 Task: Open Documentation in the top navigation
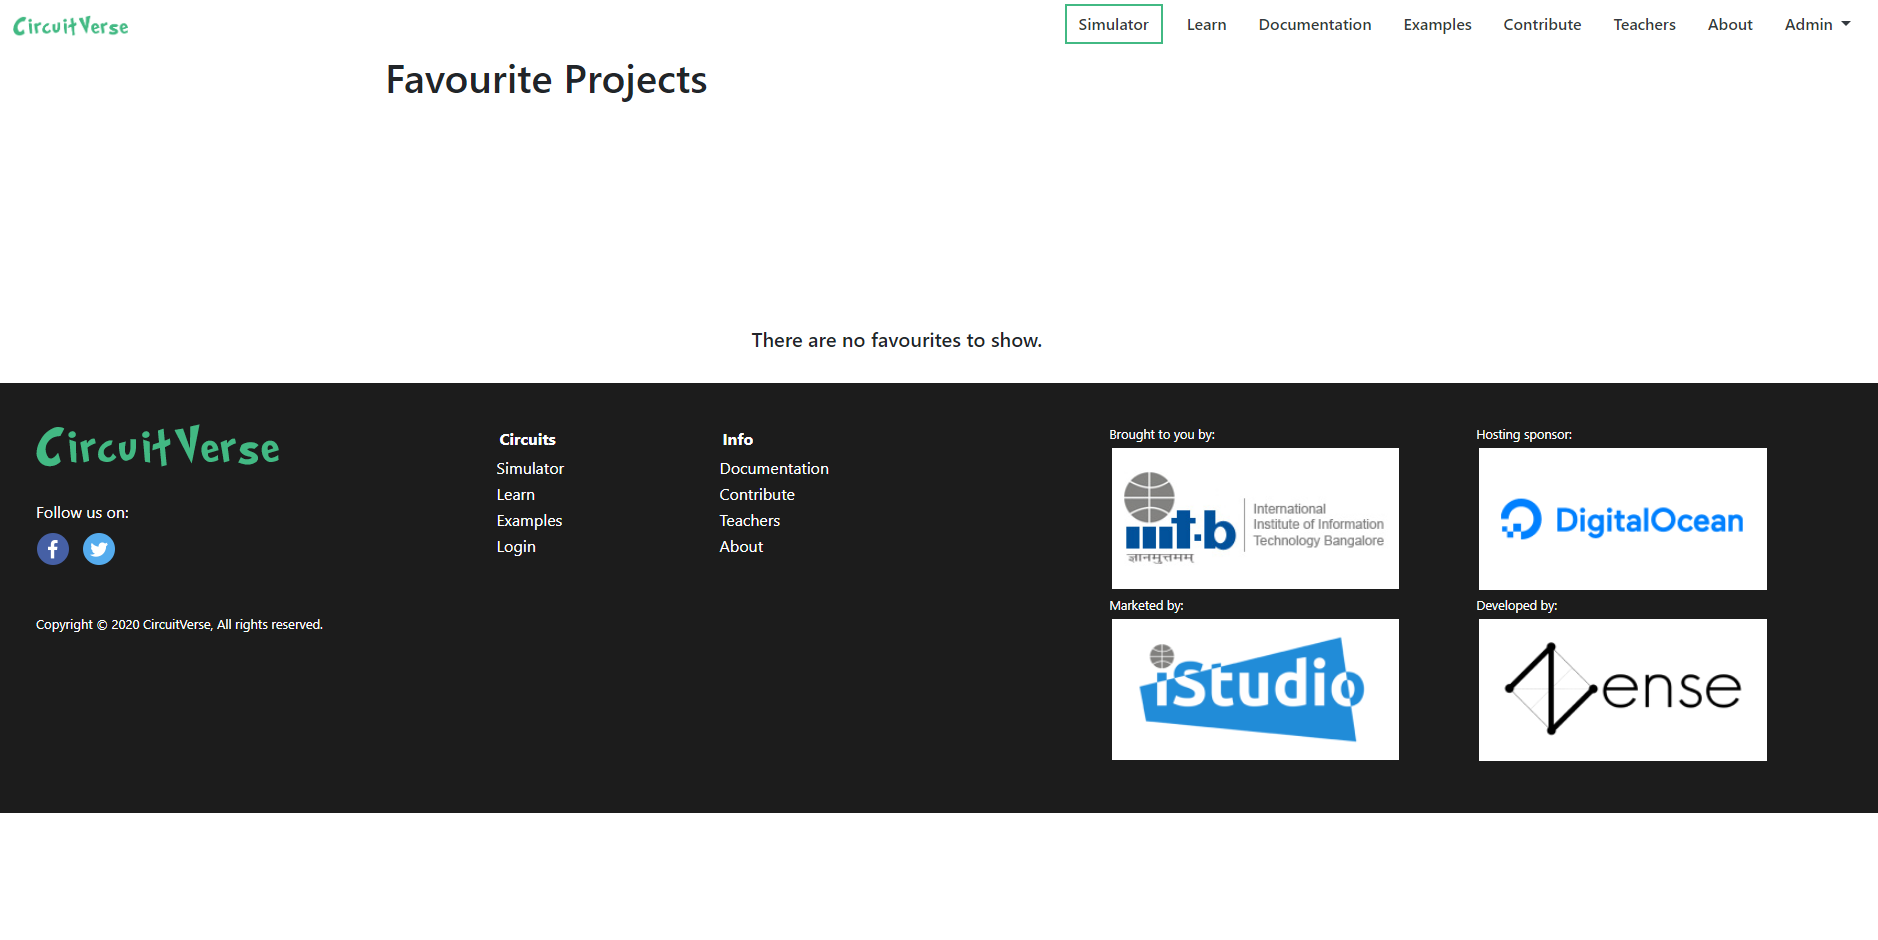(1314, 25)
